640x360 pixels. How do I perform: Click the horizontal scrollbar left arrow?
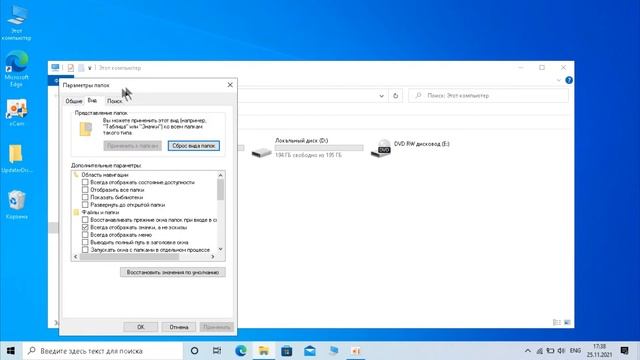tap(76, 257)
